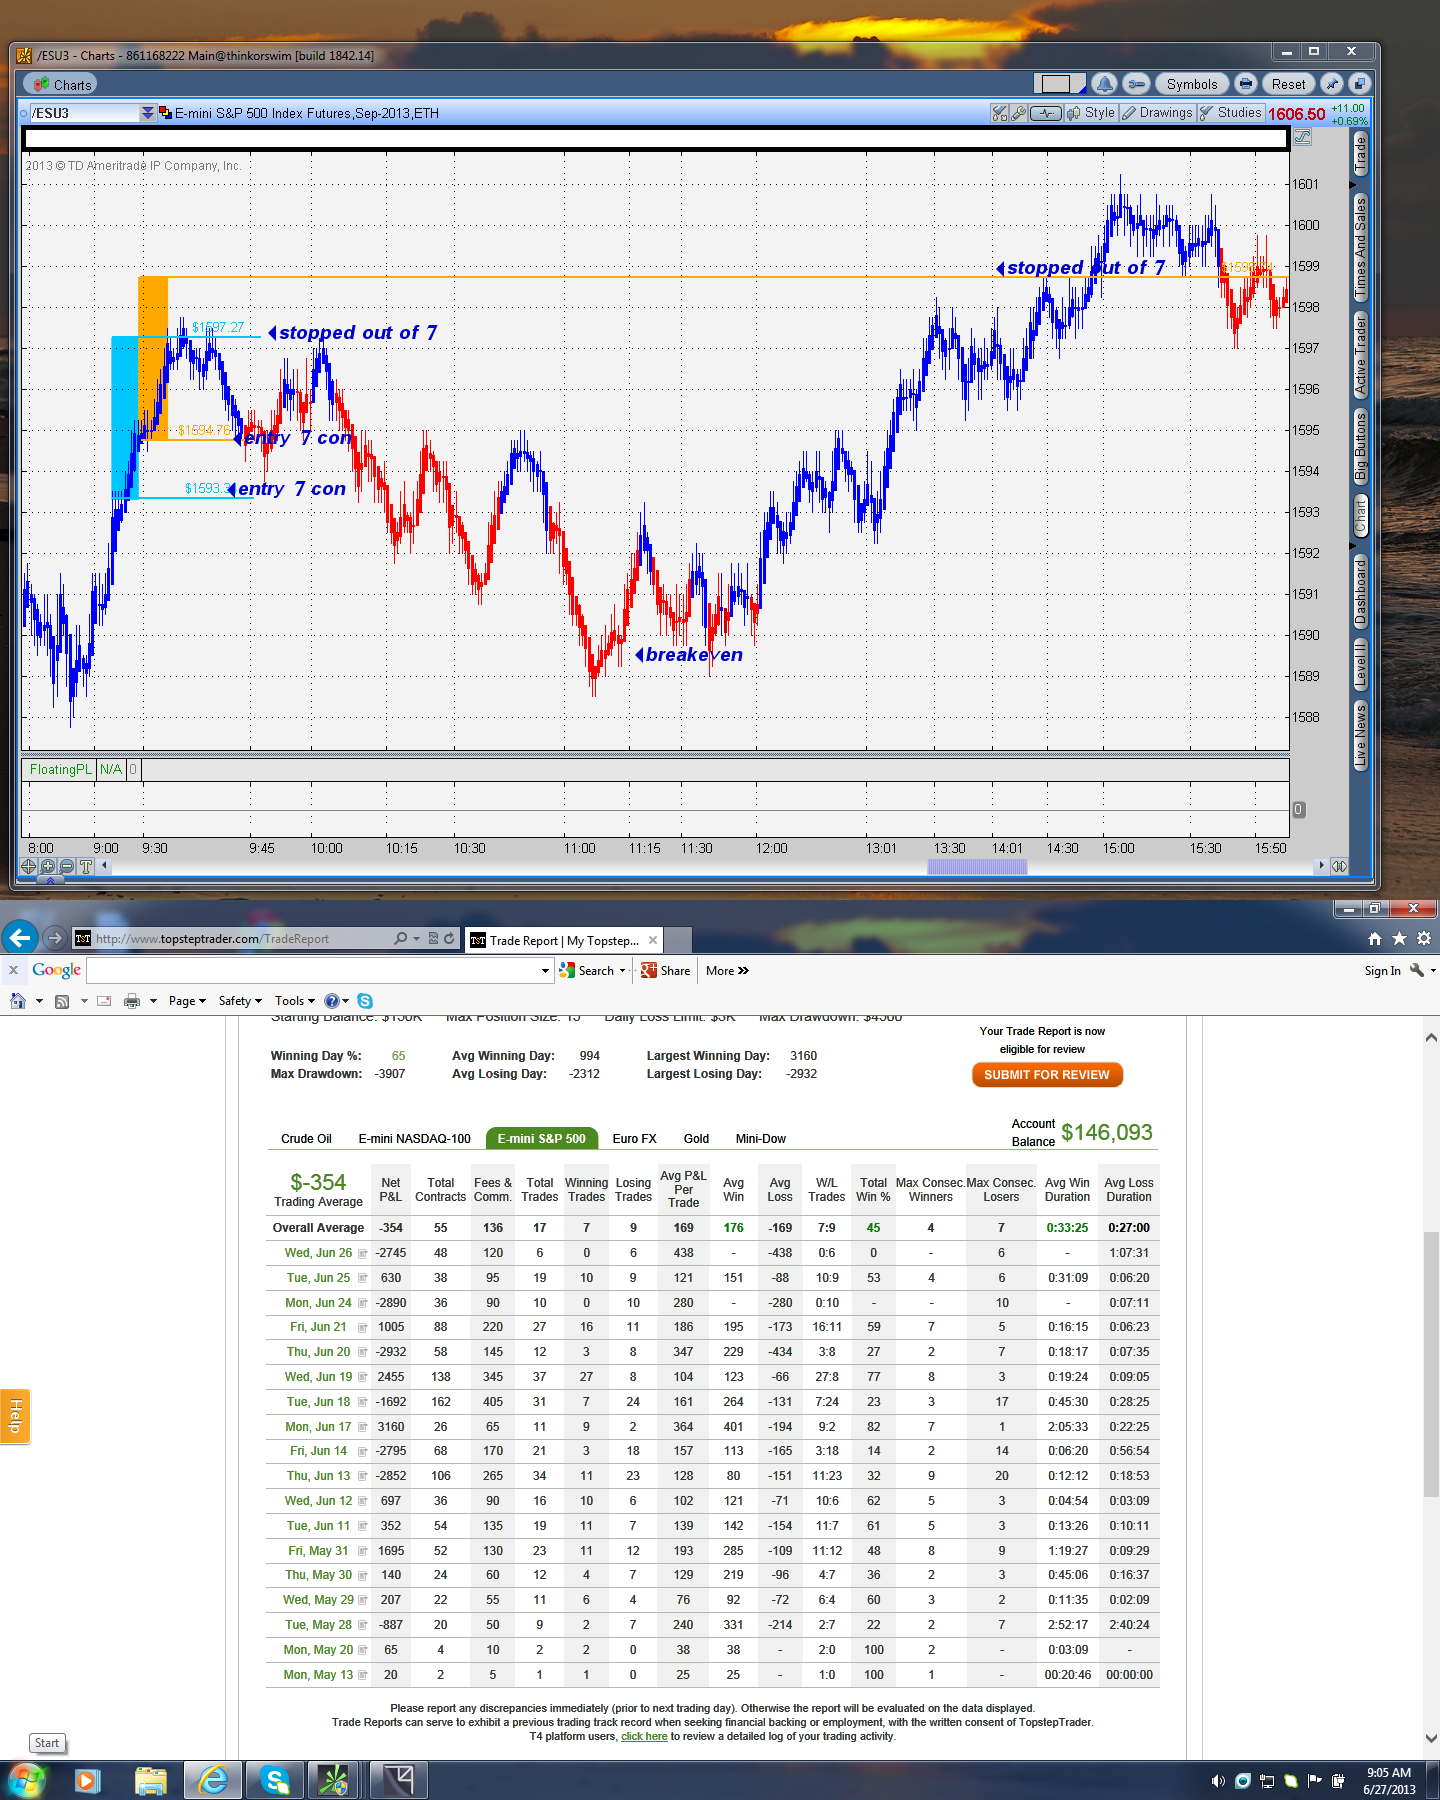This screenshot has height=1800, width=1440.
Task: Open the 'click here' trading log link
Action: (x=644, y=1736)
